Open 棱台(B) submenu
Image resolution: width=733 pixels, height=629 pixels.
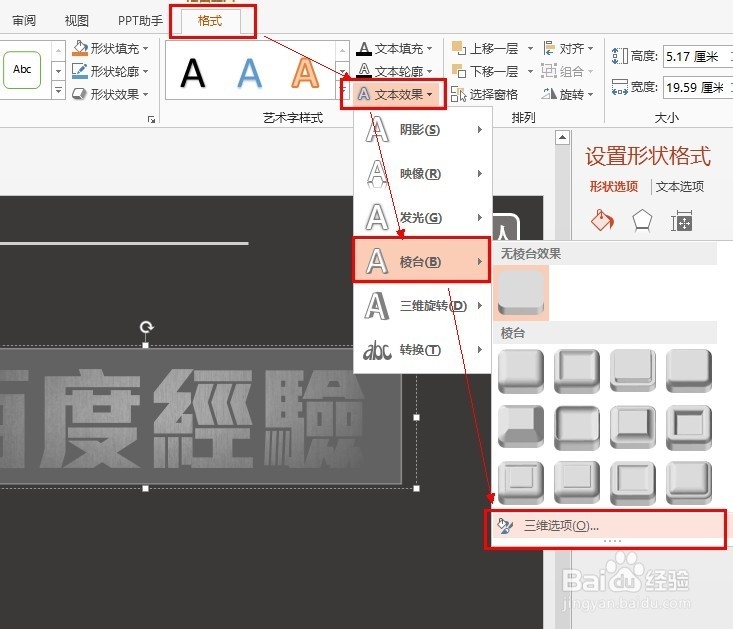422,260
